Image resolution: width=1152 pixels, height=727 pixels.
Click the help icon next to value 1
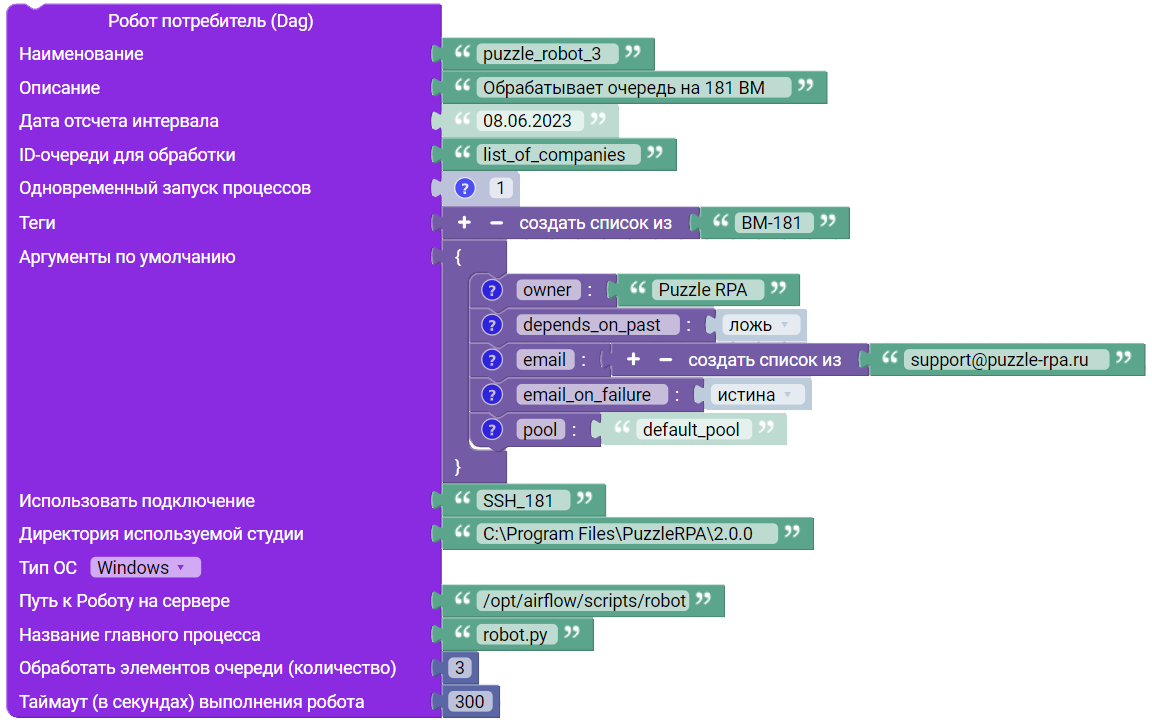pyautogui.click(x=464, y=188)
